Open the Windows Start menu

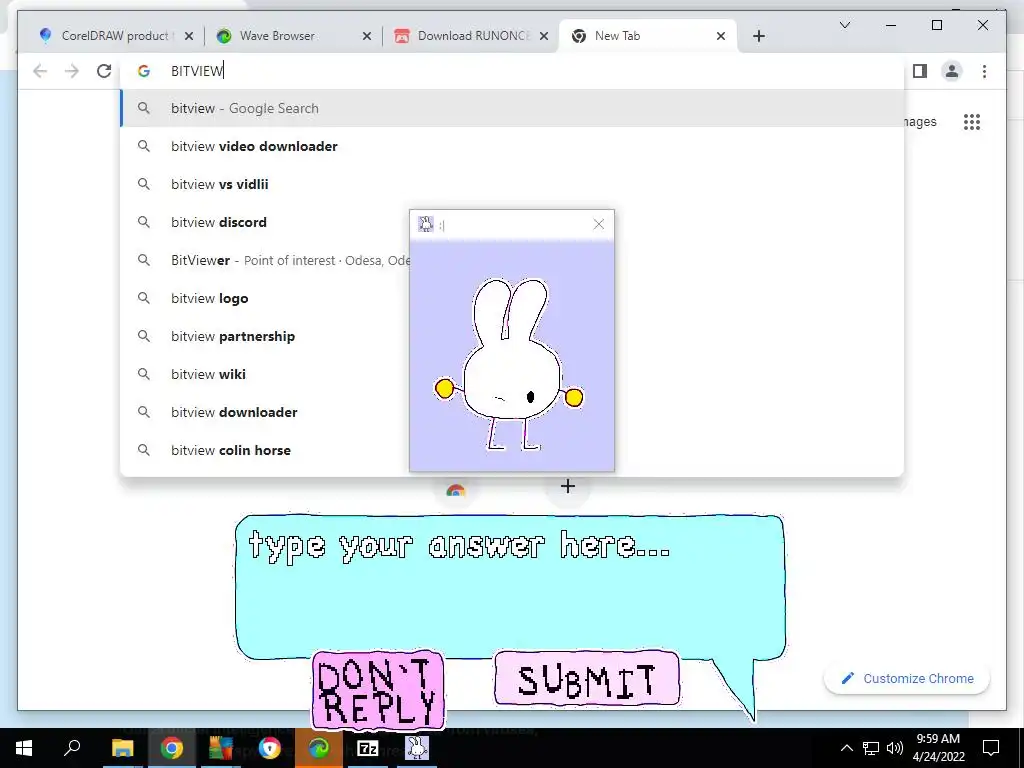click(x=24, y=748)
